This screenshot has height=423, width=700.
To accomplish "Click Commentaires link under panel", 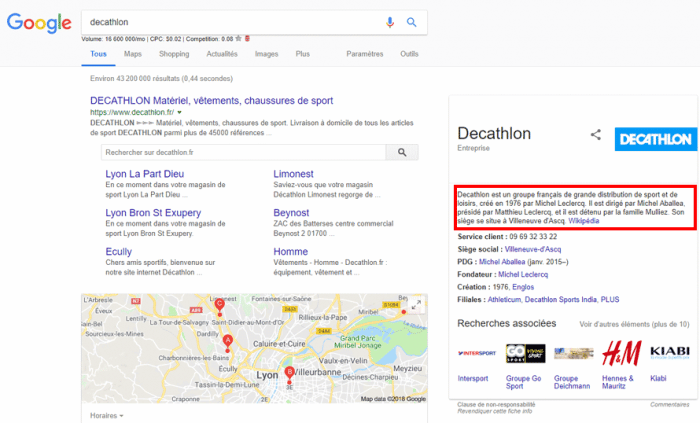I will click(670, 404).
